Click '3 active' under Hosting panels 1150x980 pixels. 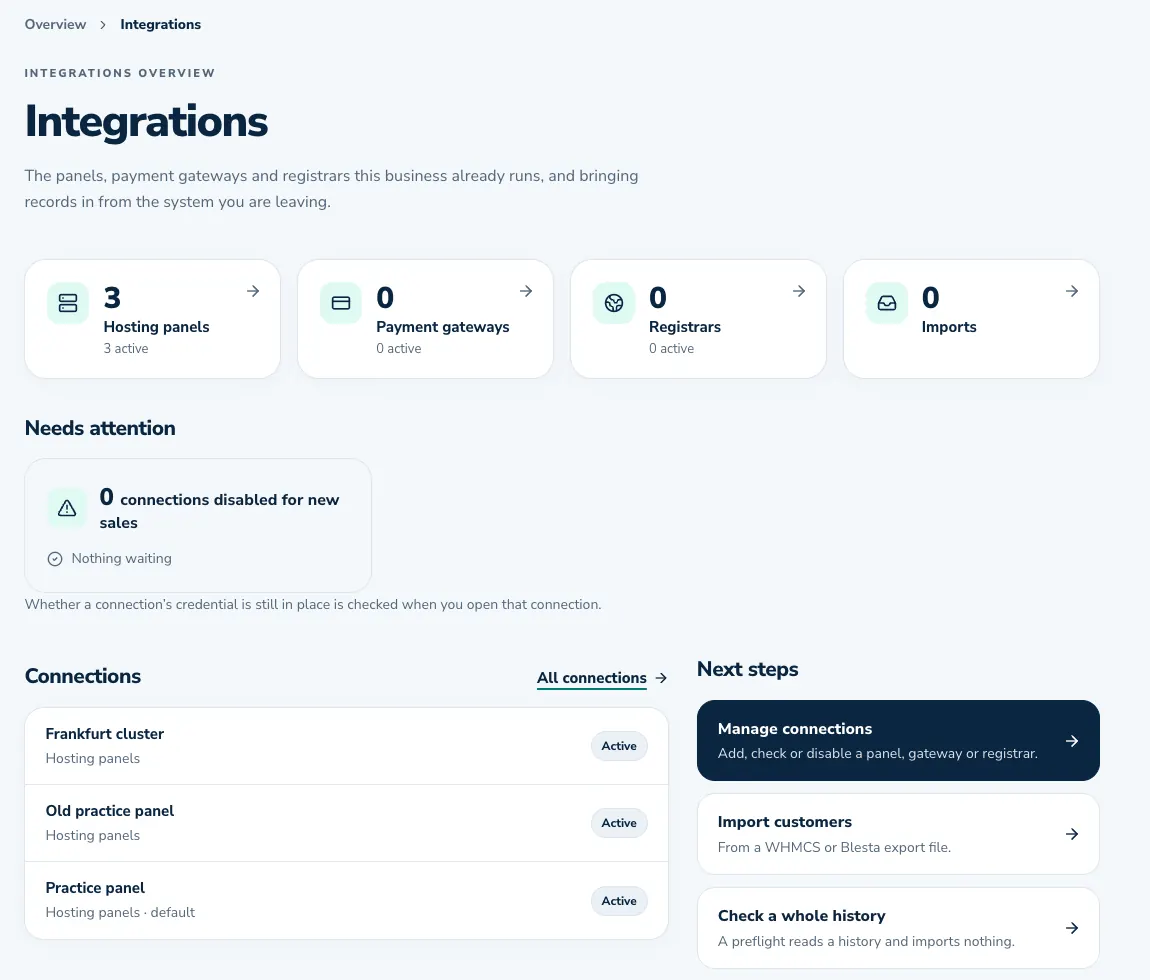point(126,348)
